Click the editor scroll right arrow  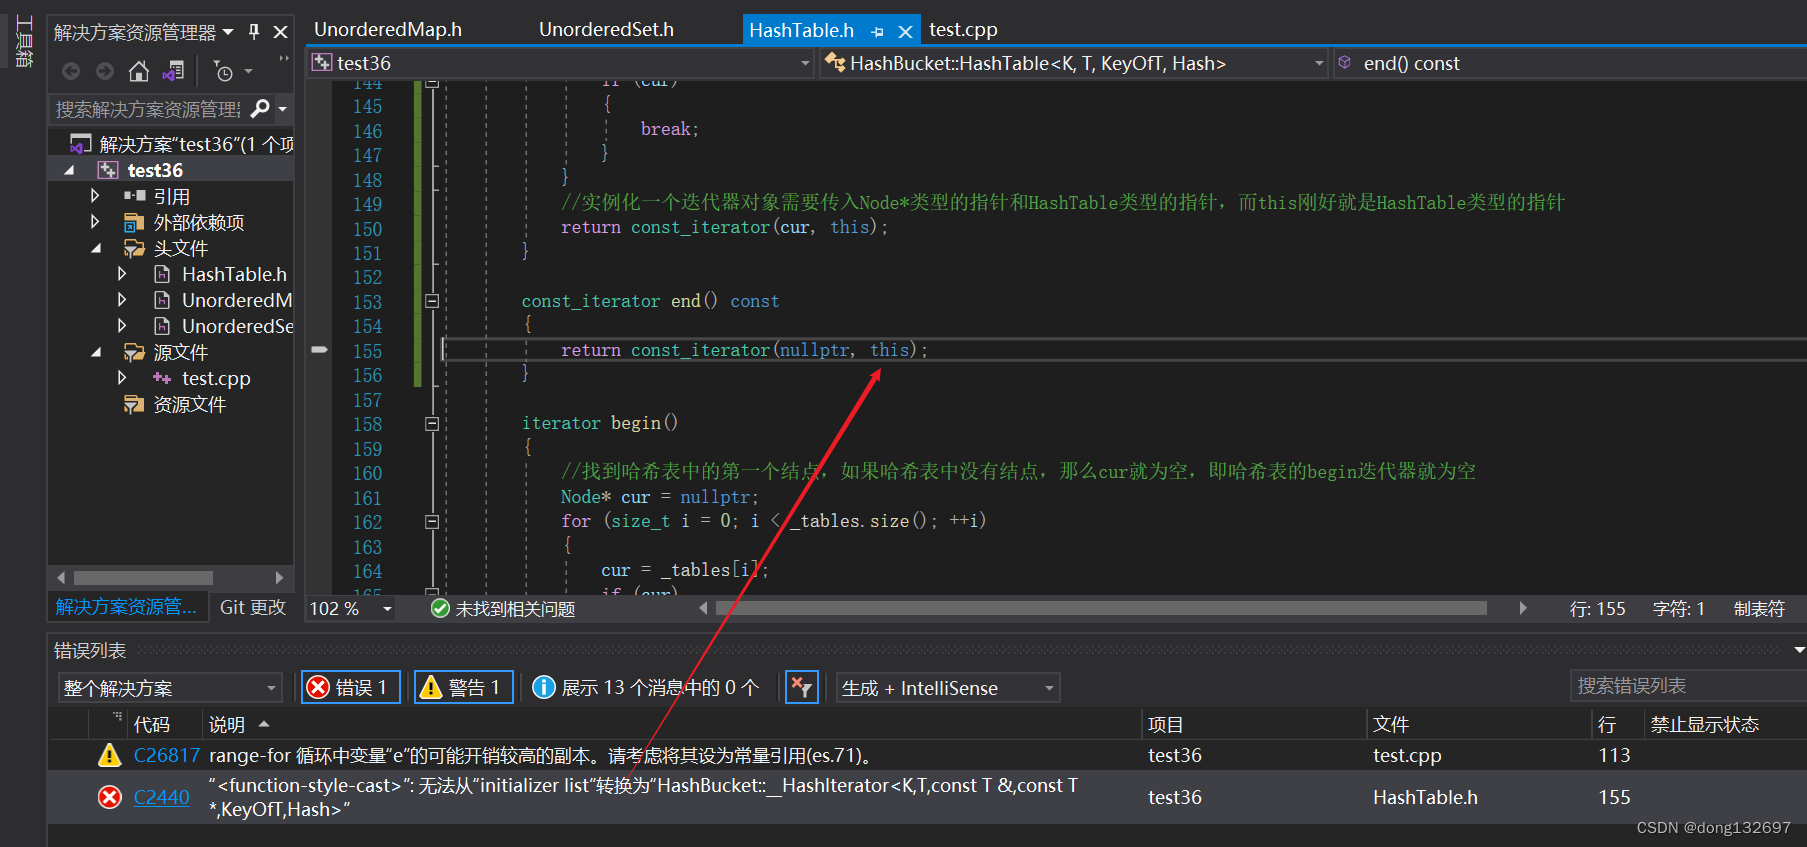1522,608
